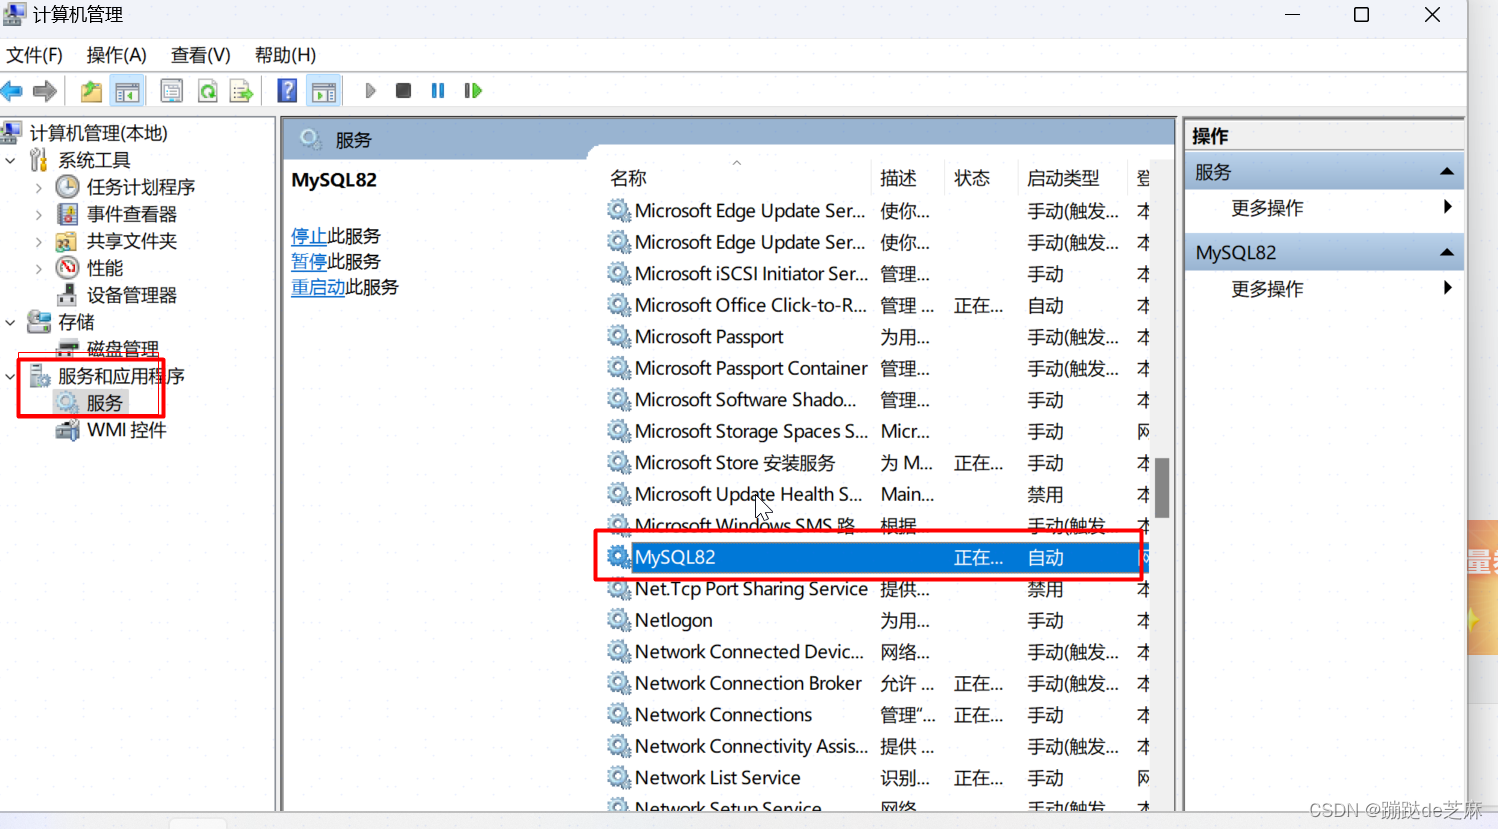Toggle the Show/Hide console tree icon
Image resolution: width=1498 pixels, height=829 pixels.
(127, 91)
